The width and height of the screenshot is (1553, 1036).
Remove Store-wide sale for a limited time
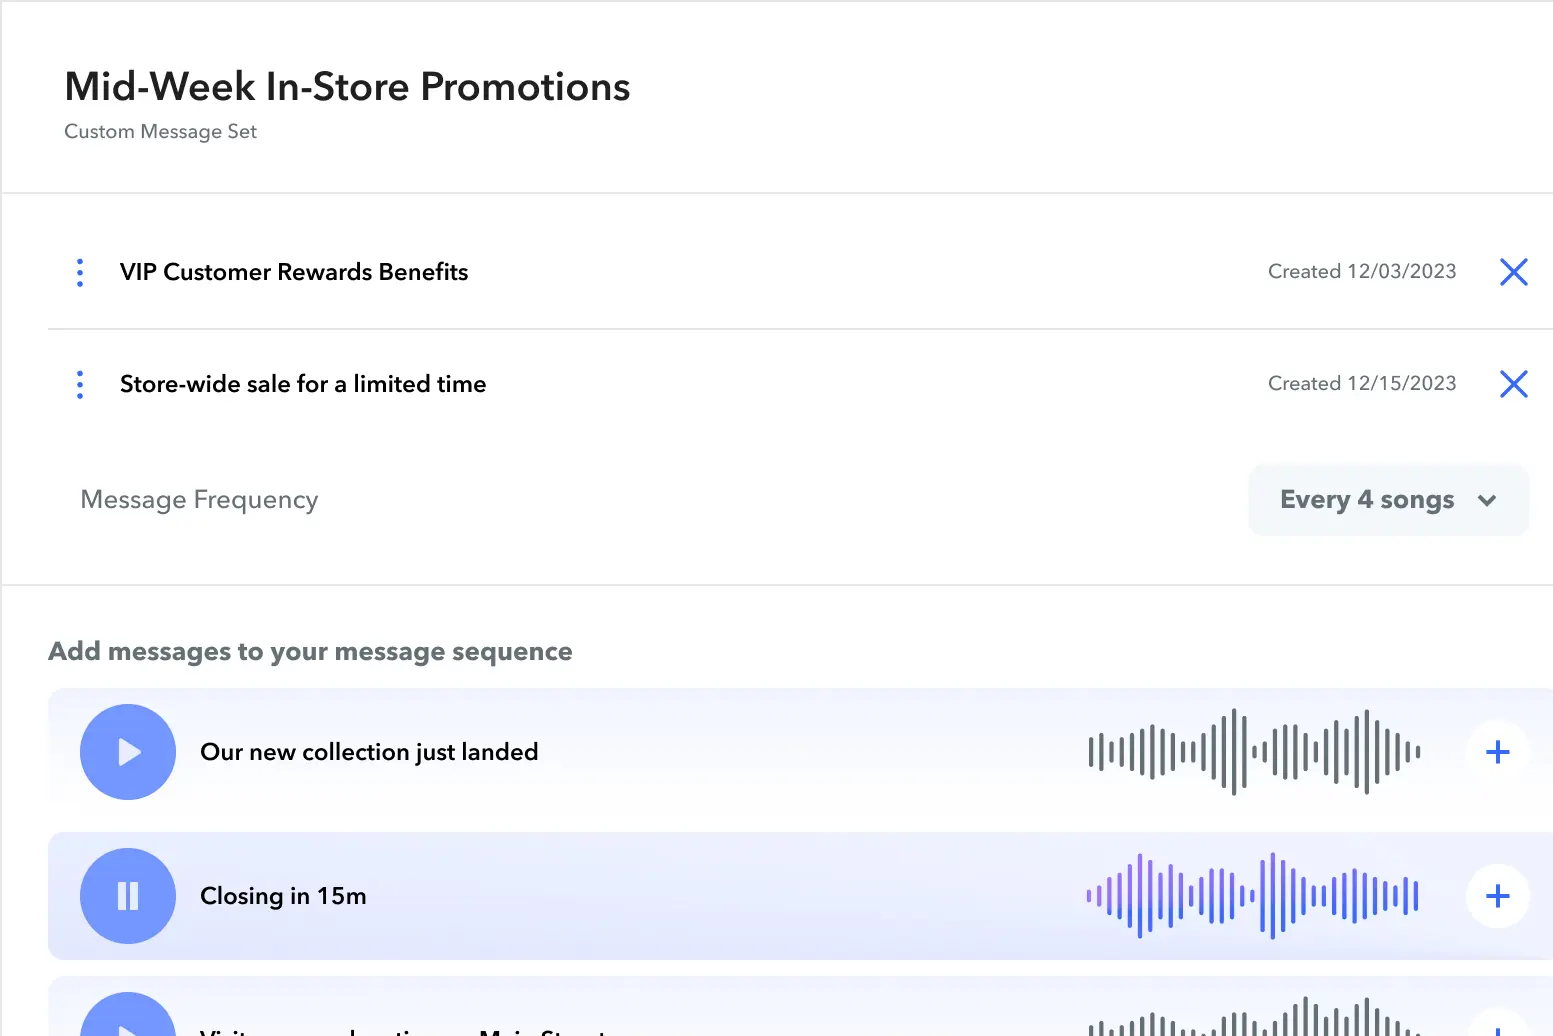(x=1513, y=384)
